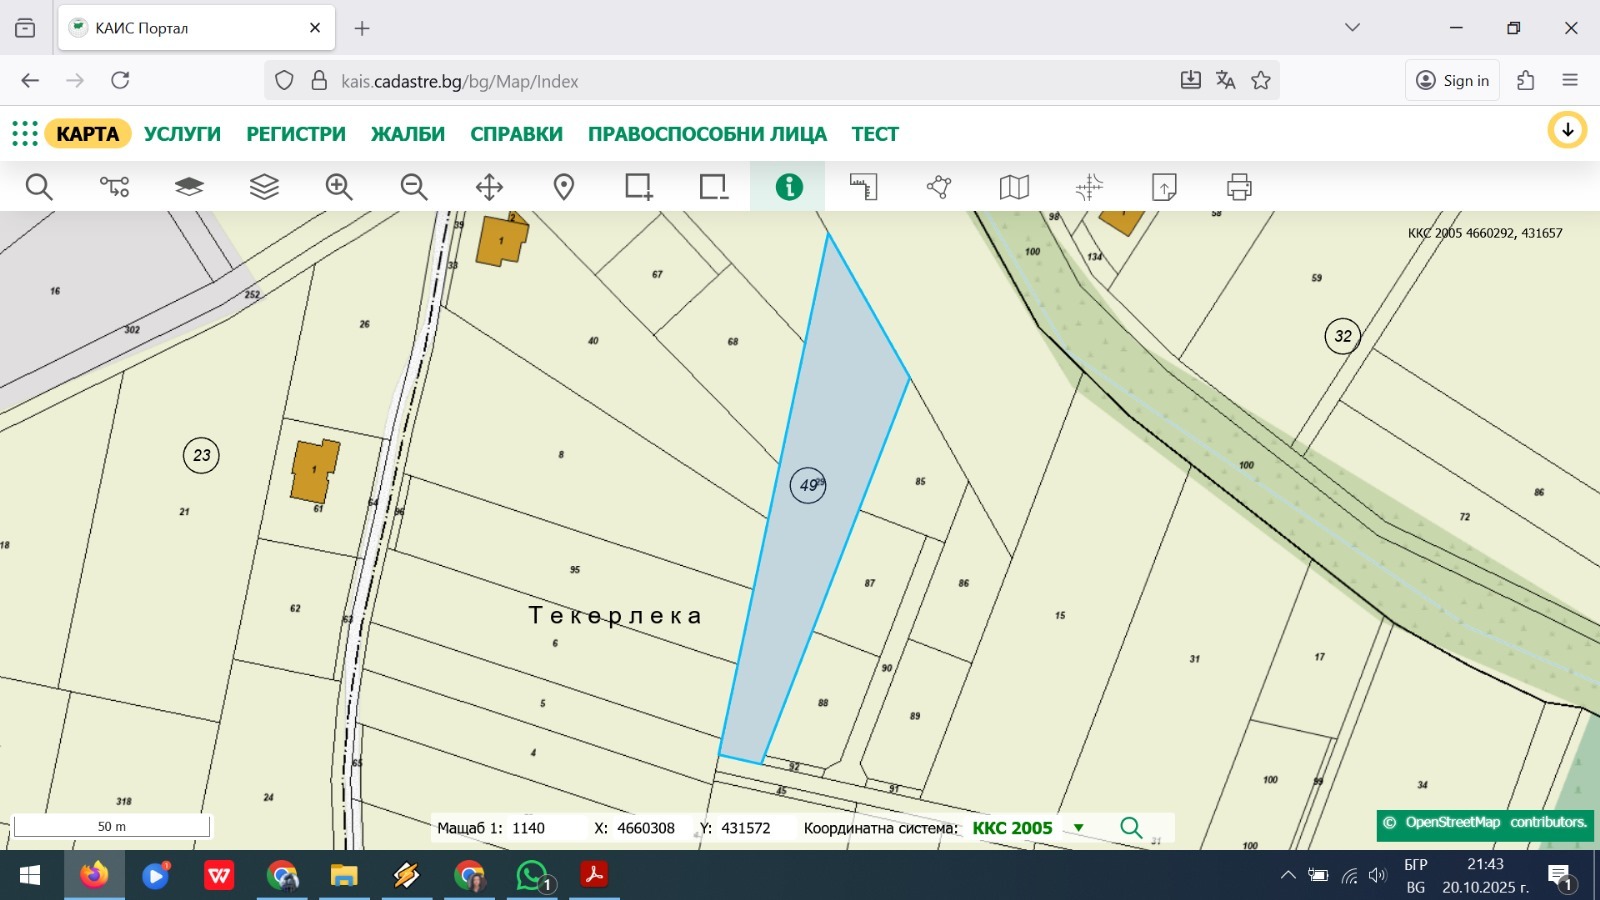The image size is (1600, 900).
Task: Open the СПРАВКИ menu
Action: [x=516, y=134]
